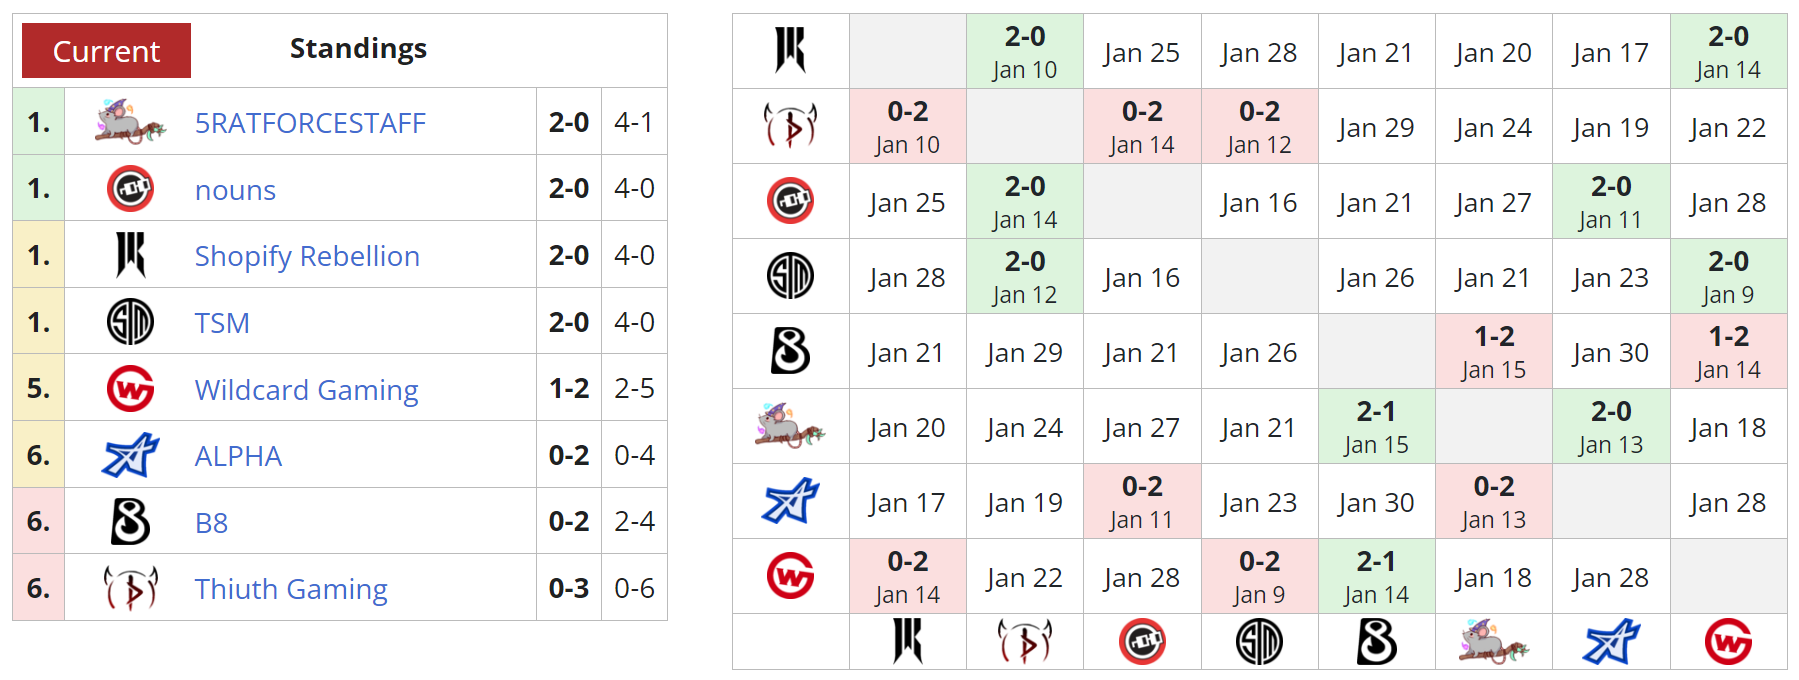The width and height of the screenshot is (1799, 680).
Task: Click the Thiuth Gaming logo in standings
Action: [x=130, y=588]
